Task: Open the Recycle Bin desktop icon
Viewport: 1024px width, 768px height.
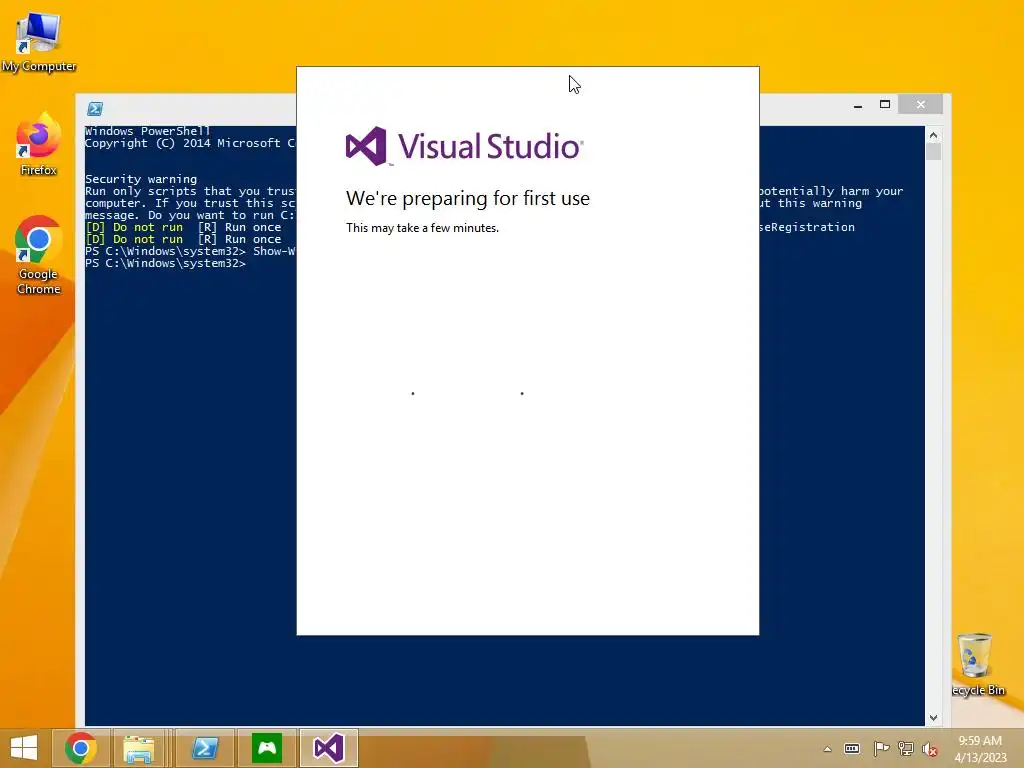Action: pyautogui.click(x=977, y=665)
